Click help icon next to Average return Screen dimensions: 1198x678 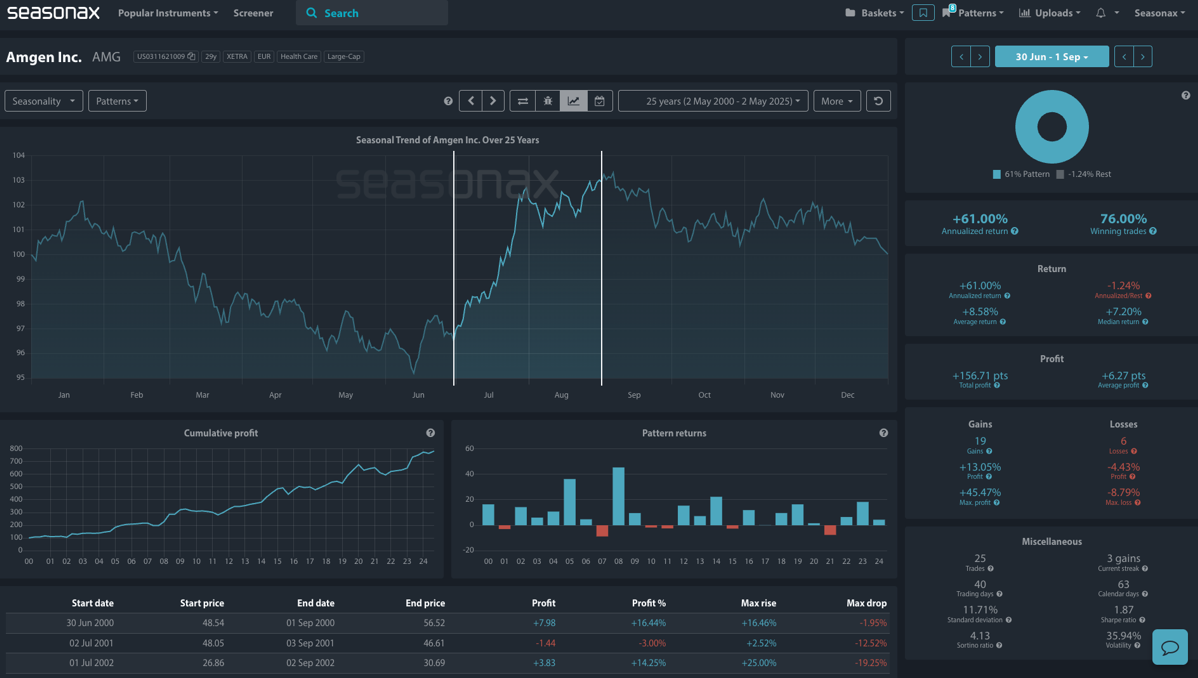(x=1003, y=322)
